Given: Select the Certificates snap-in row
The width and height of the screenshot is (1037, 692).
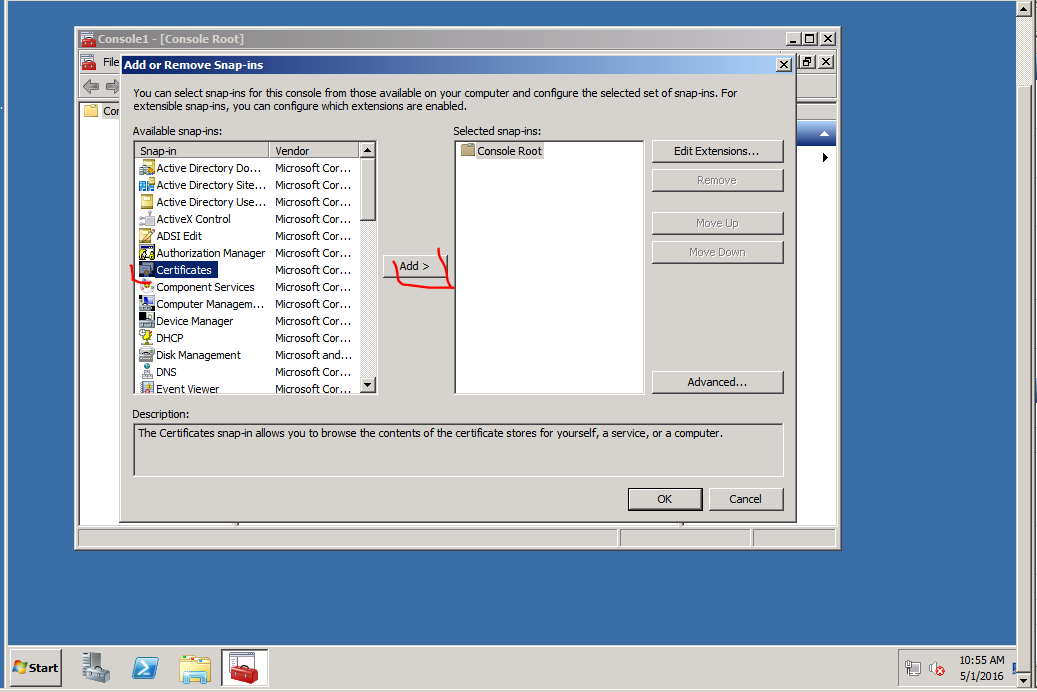Looking at the screenshot, I should coord(245,270).
